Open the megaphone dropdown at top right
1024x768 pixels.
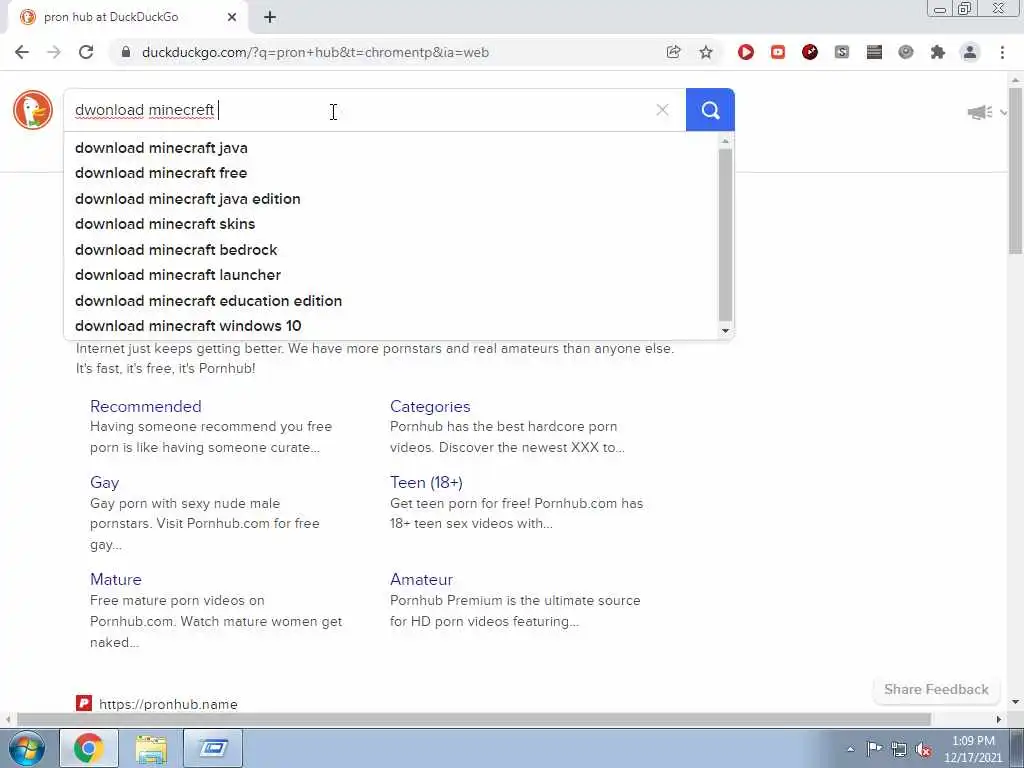click(985, 112)
